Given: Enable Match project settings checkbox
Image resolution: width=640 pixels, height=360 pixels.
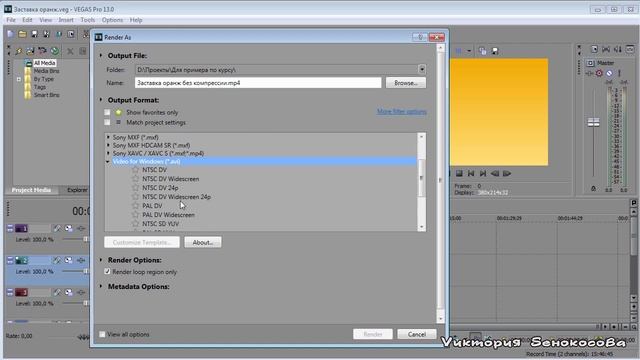Looking at the screenshot, I should 107,122.
